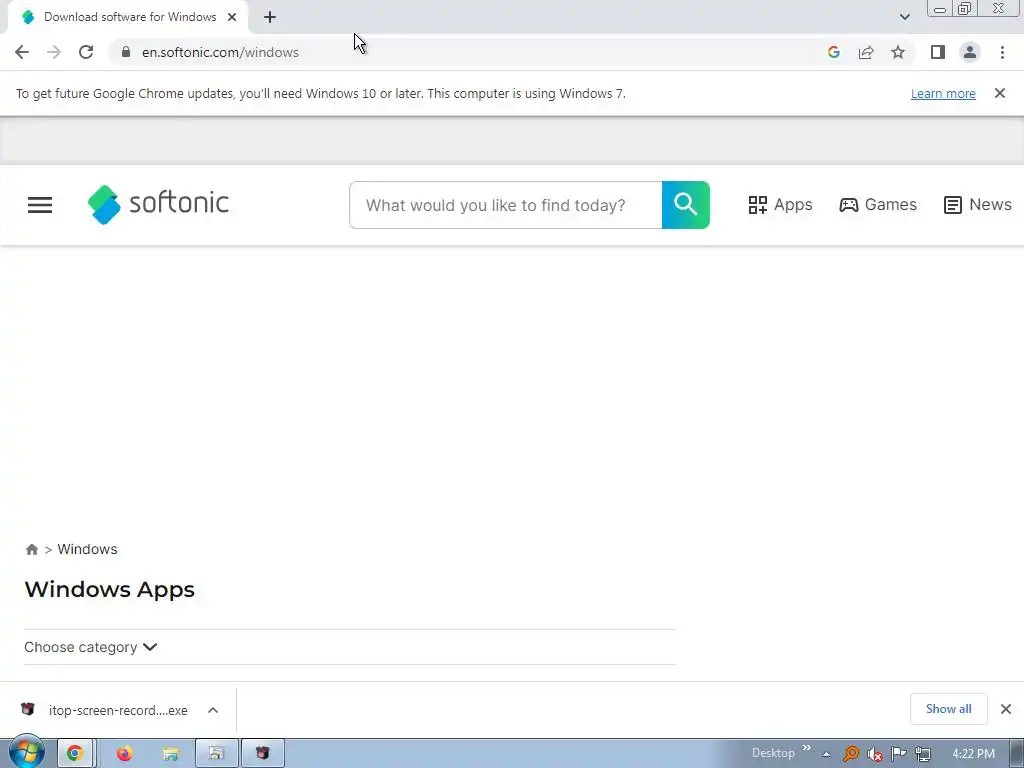The image size is (1024, 768).
Task: Open the Softonic hamburger menu
Action: 40,205
